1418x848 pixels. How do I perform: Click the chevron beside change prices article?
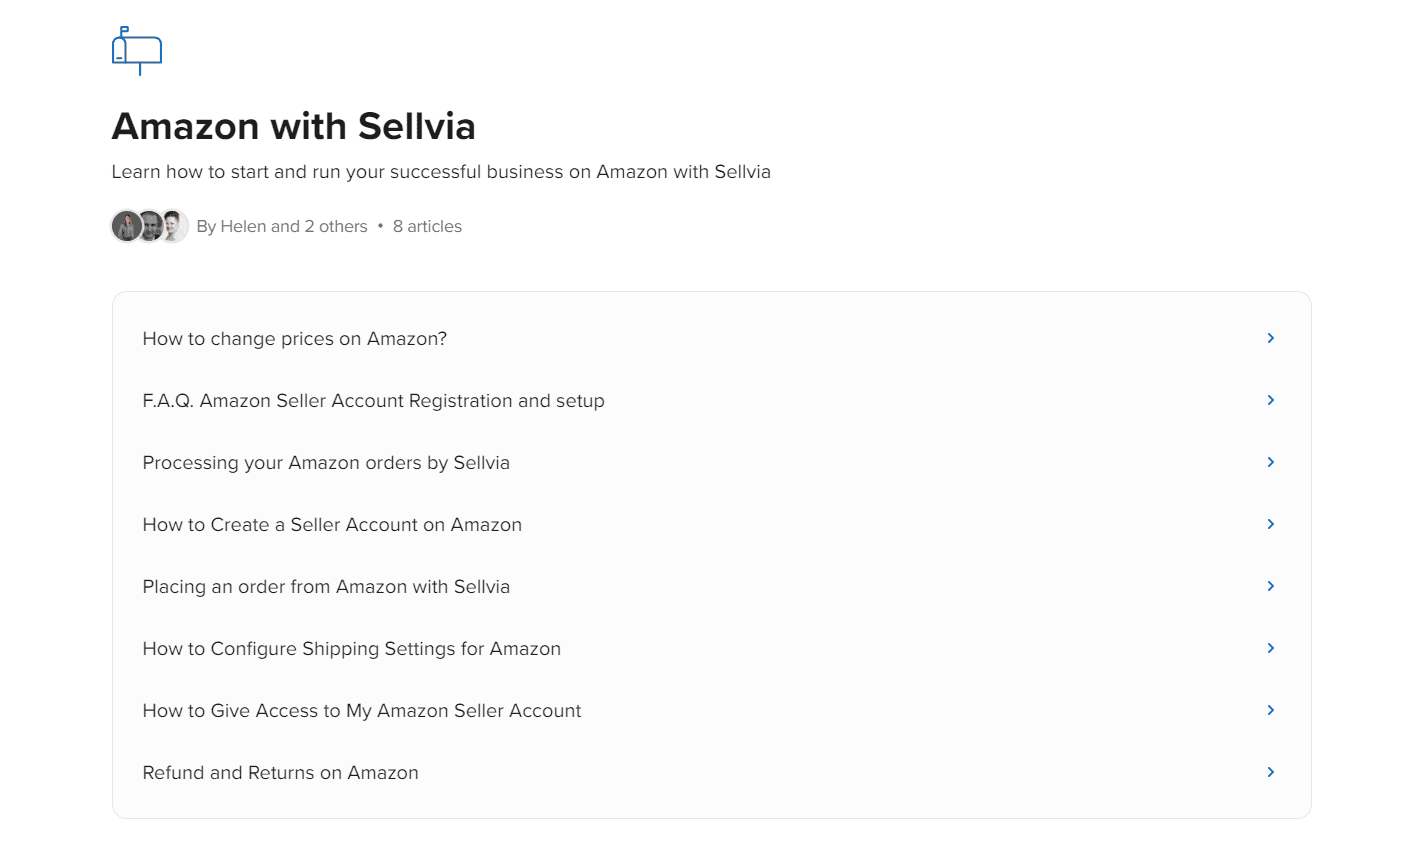coord(1271,338)
